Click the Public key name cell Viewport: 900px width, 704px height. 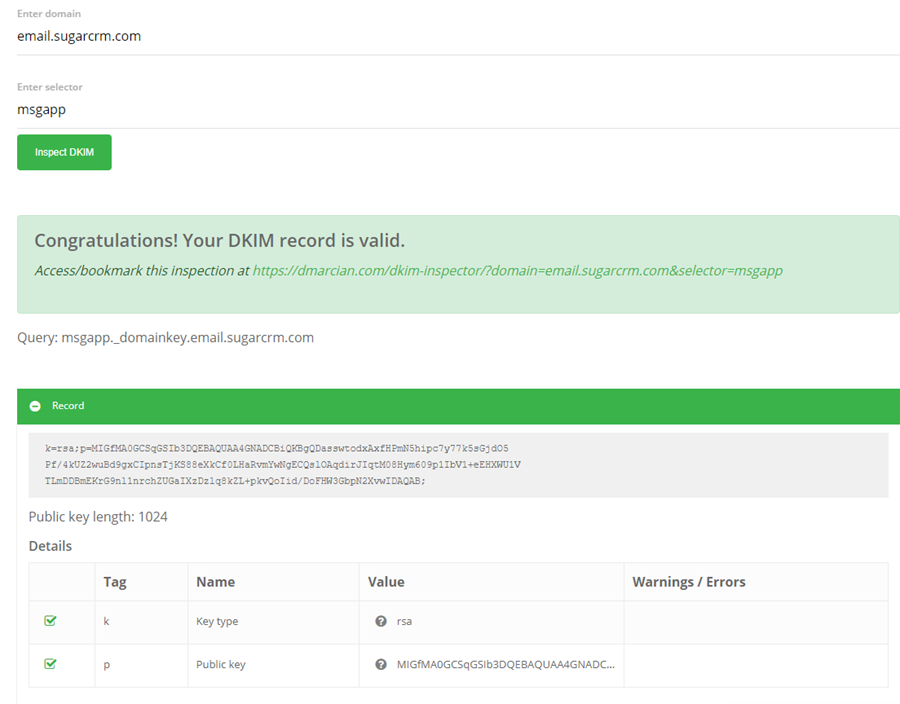220,664
